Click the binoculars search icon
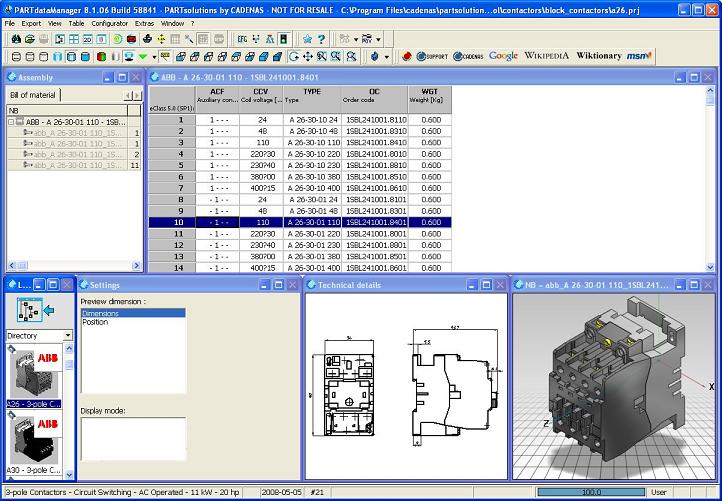This screenshot has width=722, height=501. (x=16, y=39)
